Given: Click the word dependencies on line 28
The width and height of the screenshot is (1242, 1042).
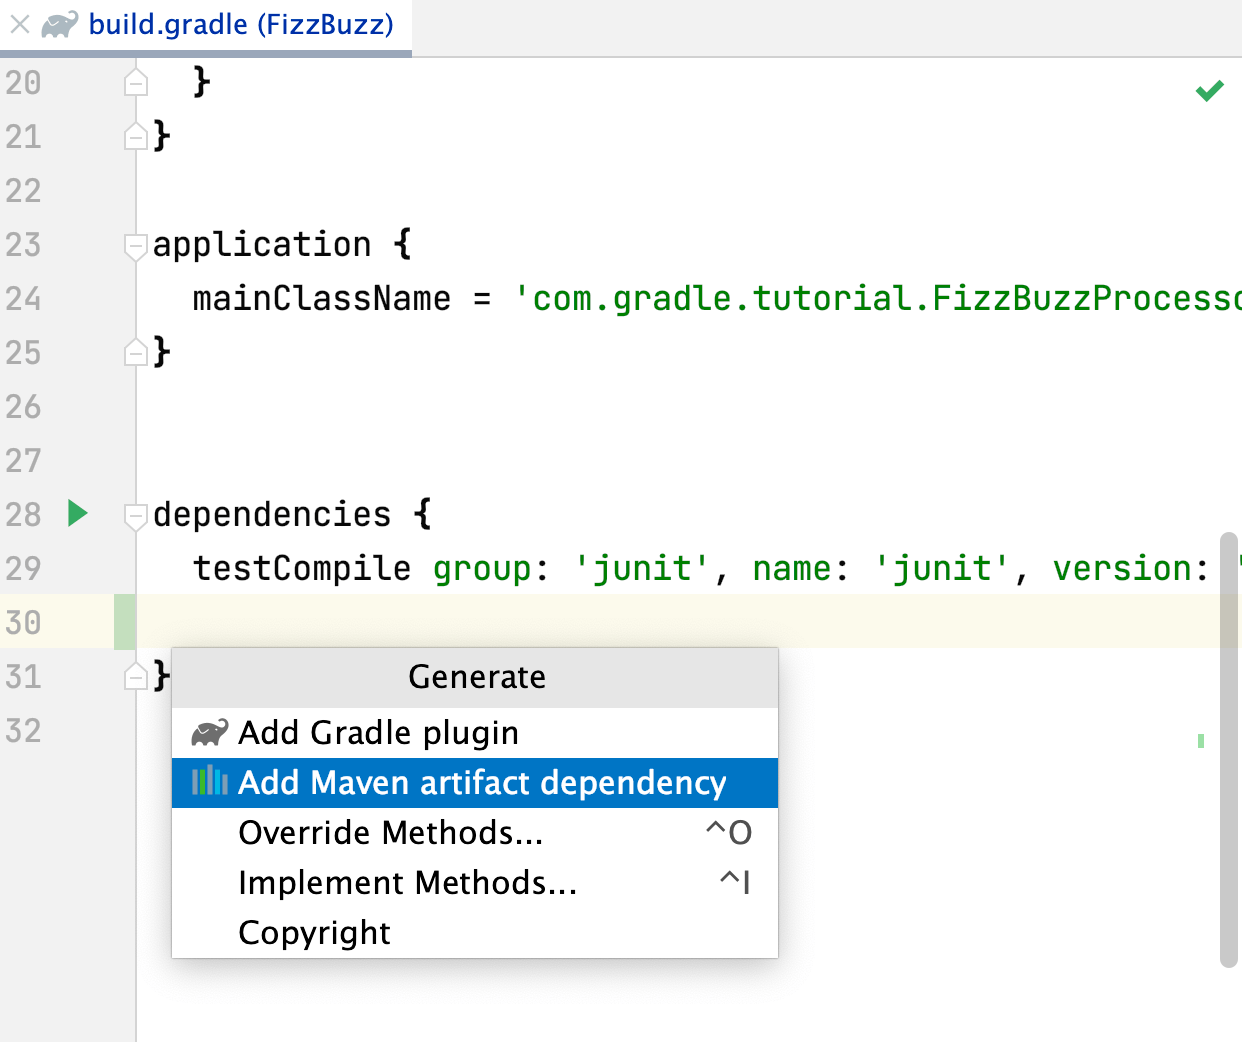Looking at the screenshot, I should tap(272, 514).
